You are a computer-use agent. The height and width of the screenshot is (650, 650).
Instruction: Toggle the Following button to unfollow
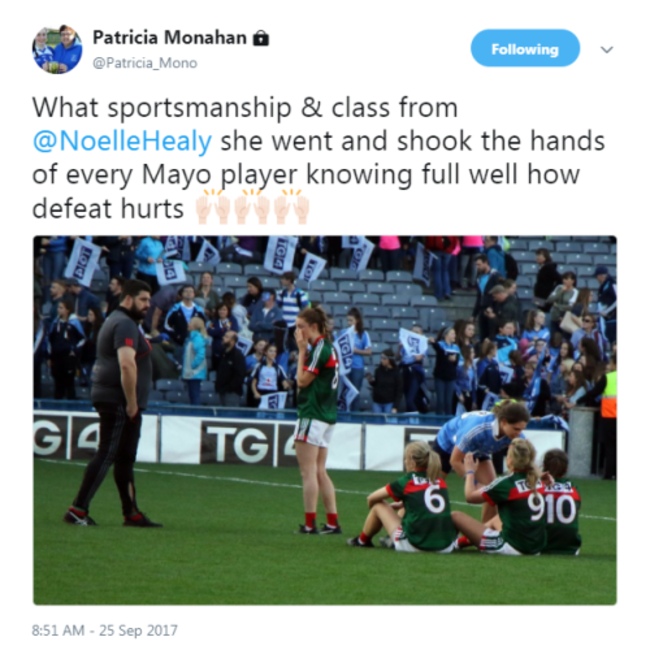(525, 49)
